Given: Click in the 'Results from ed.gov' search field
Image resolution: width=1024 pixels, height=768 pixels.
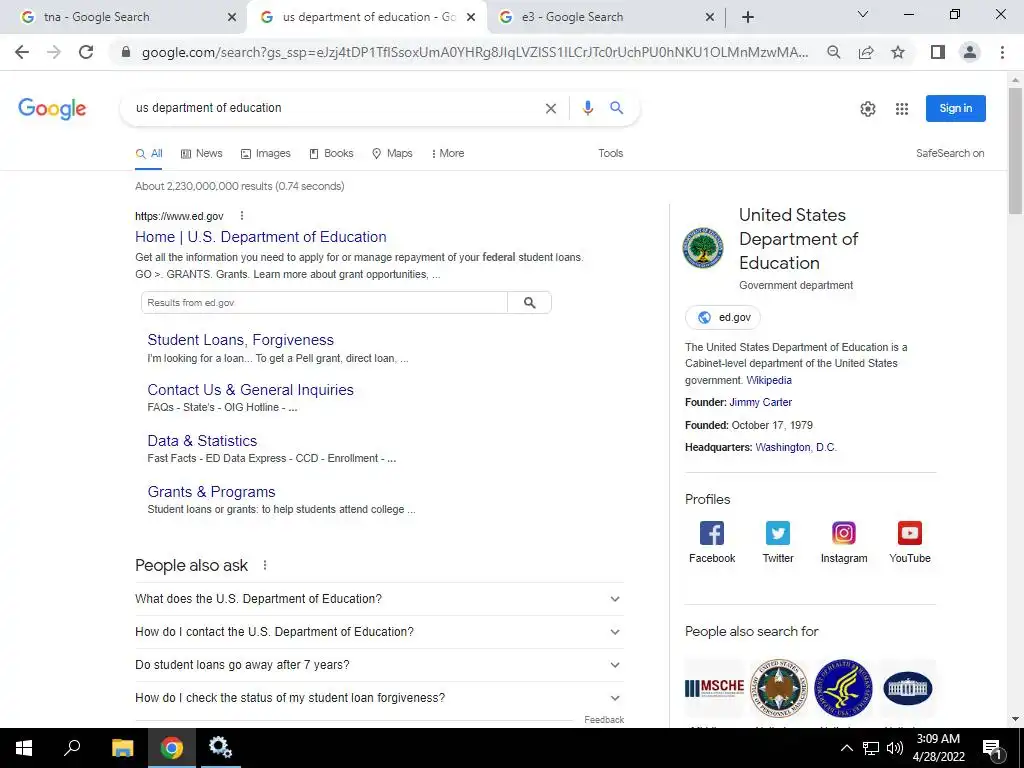Looking at the screenshot, I should (x=324, y=302).
